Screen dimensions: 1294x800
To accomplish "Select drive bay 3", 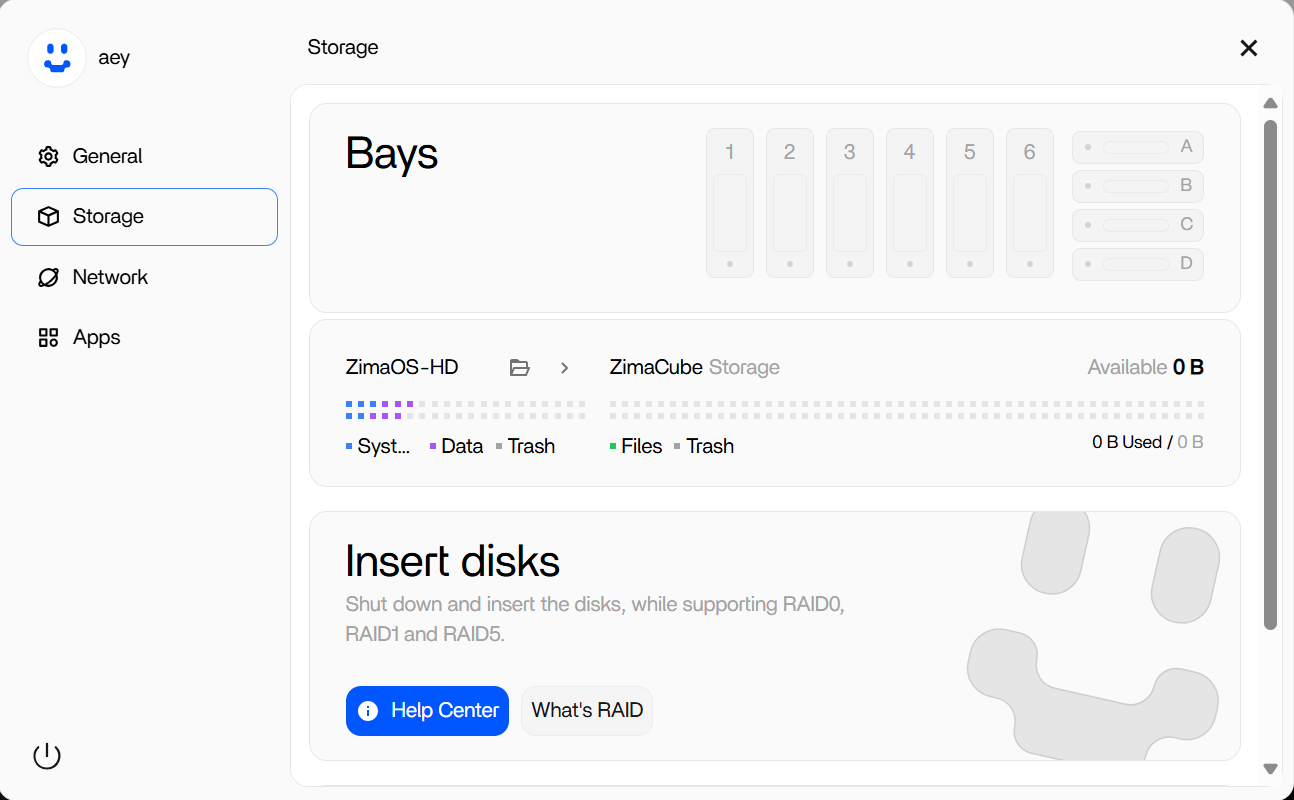I will pyautogui.click(x=850, y=203).
